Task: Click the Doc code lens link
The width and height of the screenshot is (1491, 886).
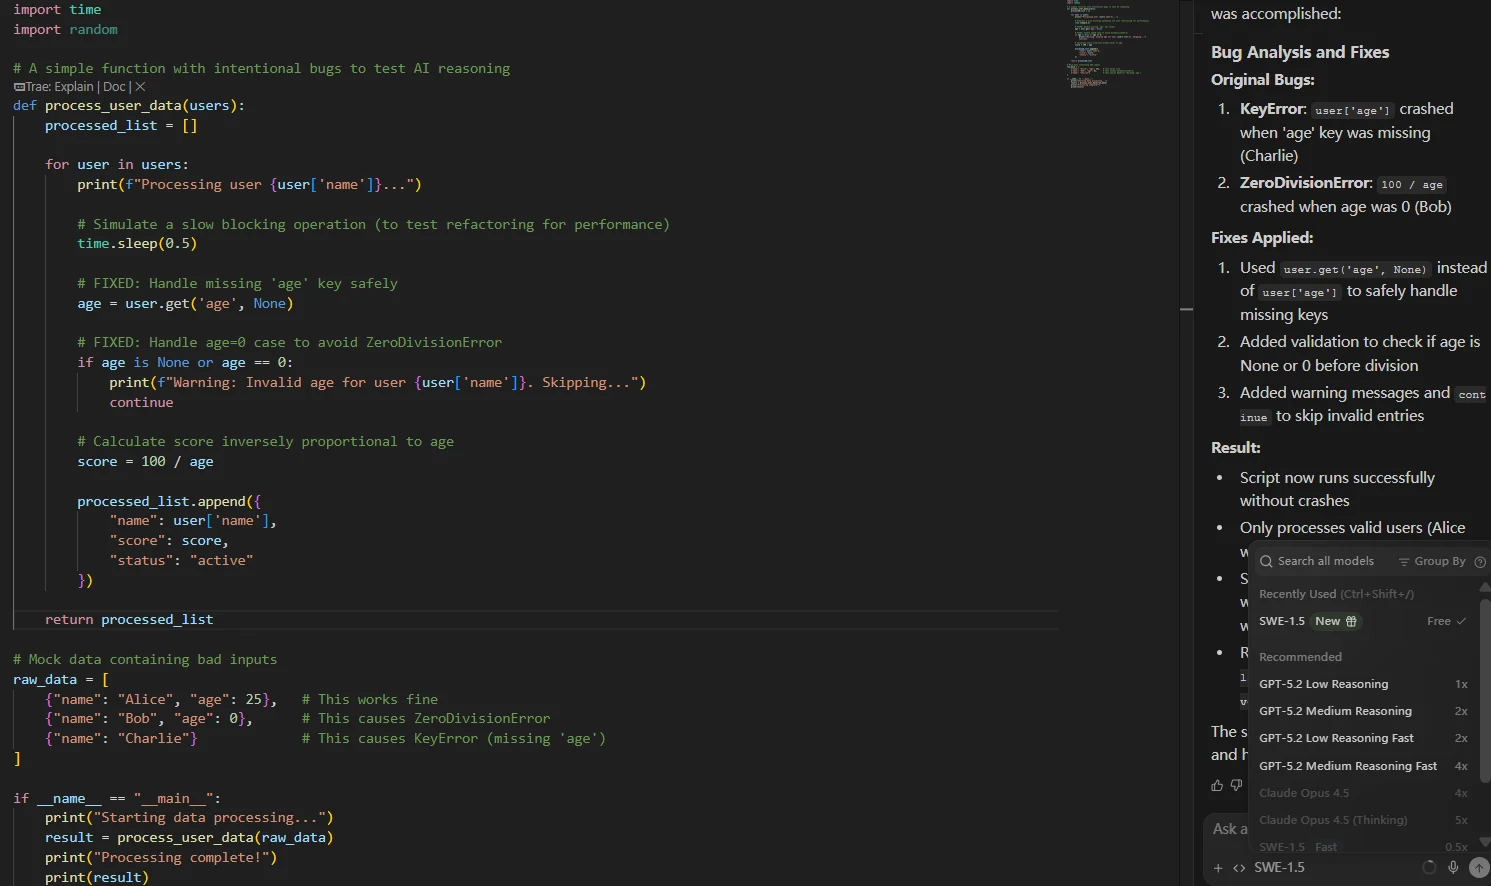Action: point(114,87)
